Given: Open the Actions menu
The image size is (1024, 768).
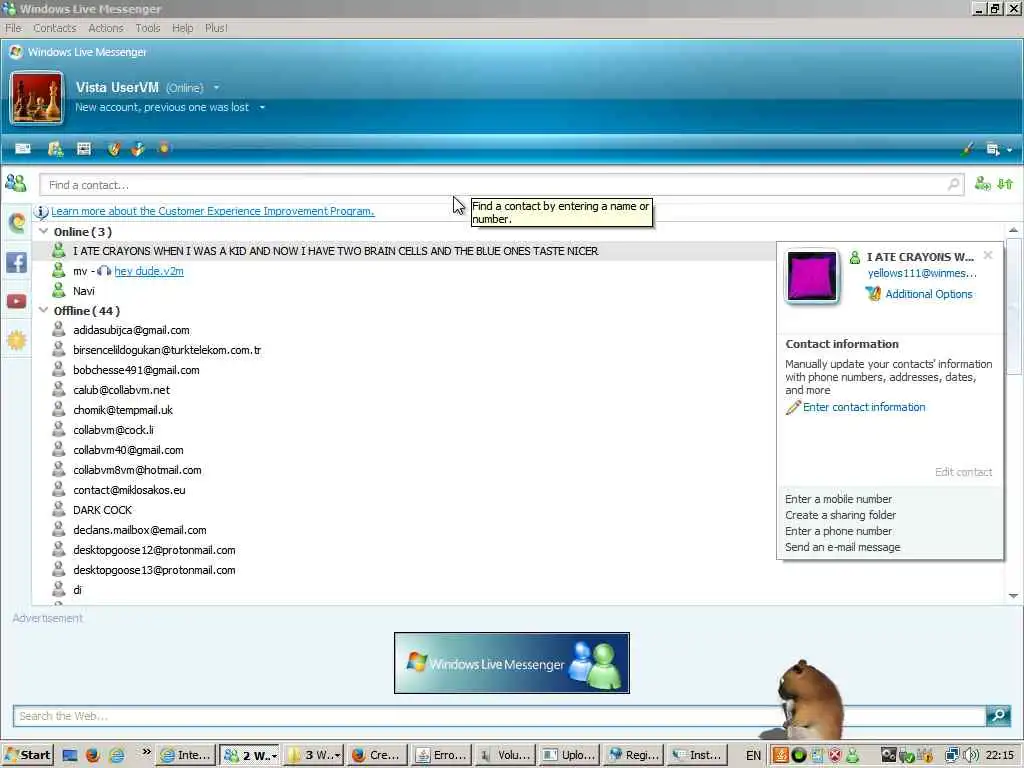Looking at the screenshot, I should (x=106, y=28).
